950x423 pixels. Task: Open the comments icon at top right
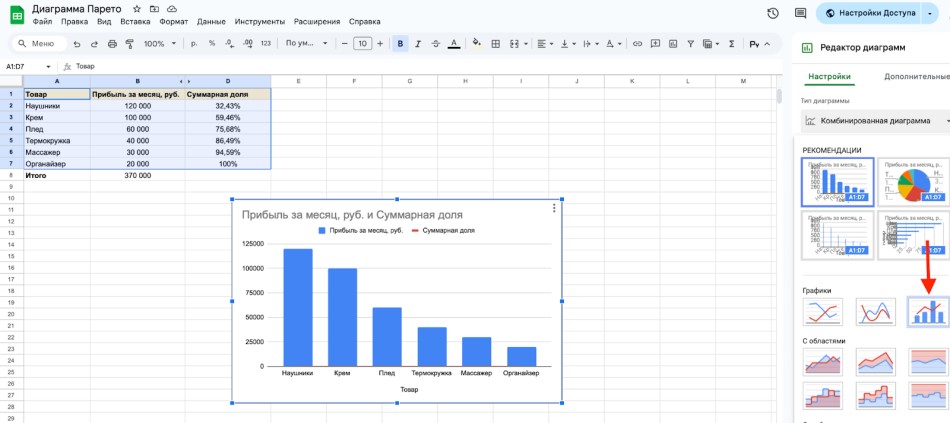pos(800,13)
